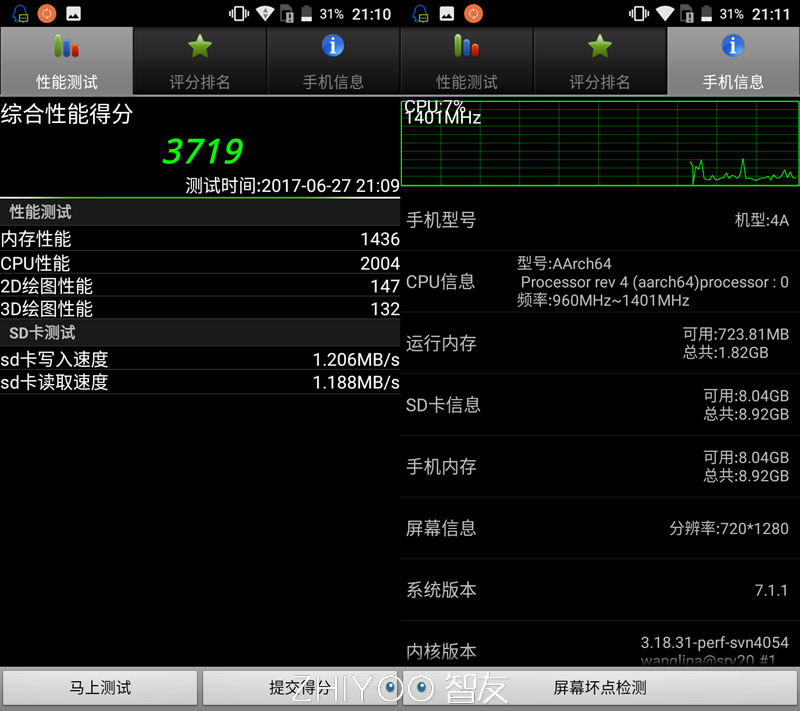Tap the 屏幕信息 resolution row
The height and width of the screenshot is (711, 800).
click(x=600, y=528)
